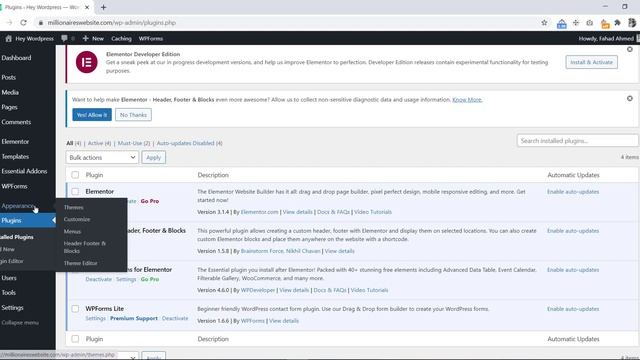Open Dashboard in the sidebar
This screenshot has height=360, width=640.
(x=16, y=58)
